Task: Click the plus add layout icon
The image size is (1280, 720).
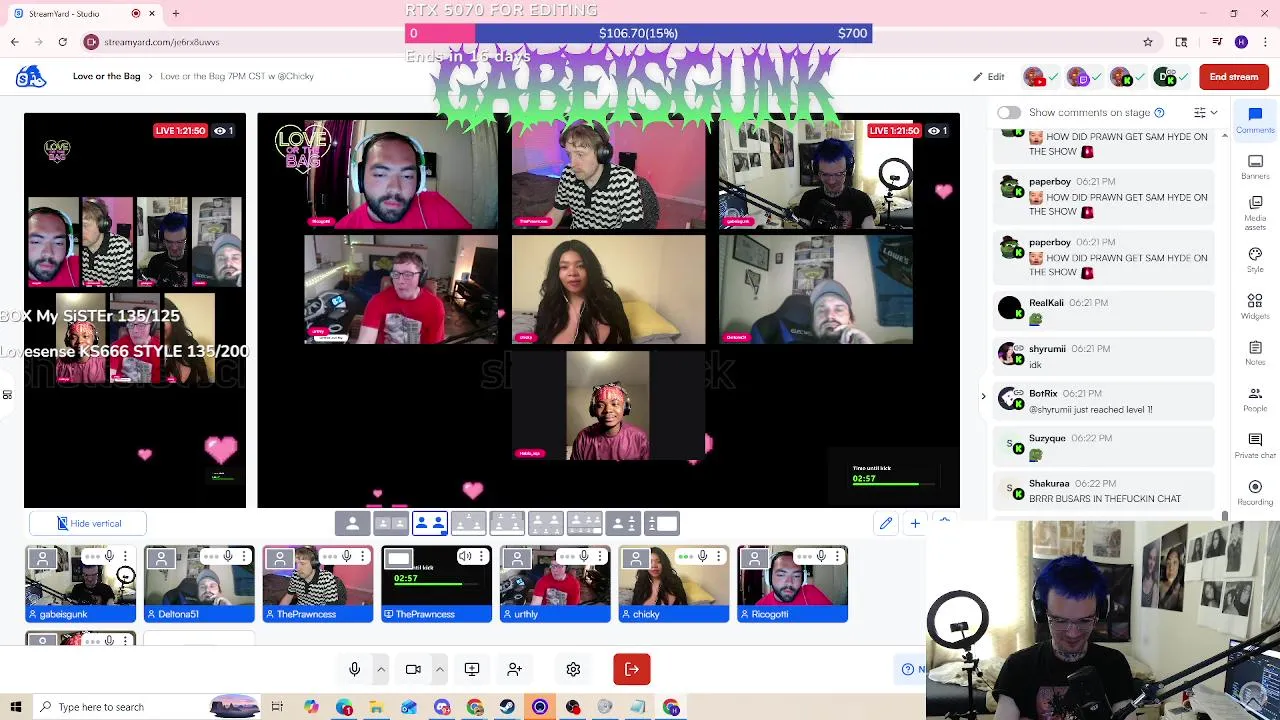Action: (x=914, y=523)
